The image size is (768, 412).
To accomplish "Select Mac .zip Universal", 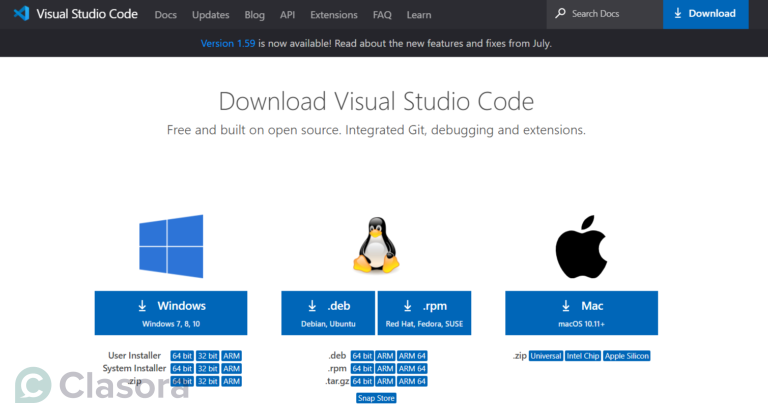I will click(546, 356).
